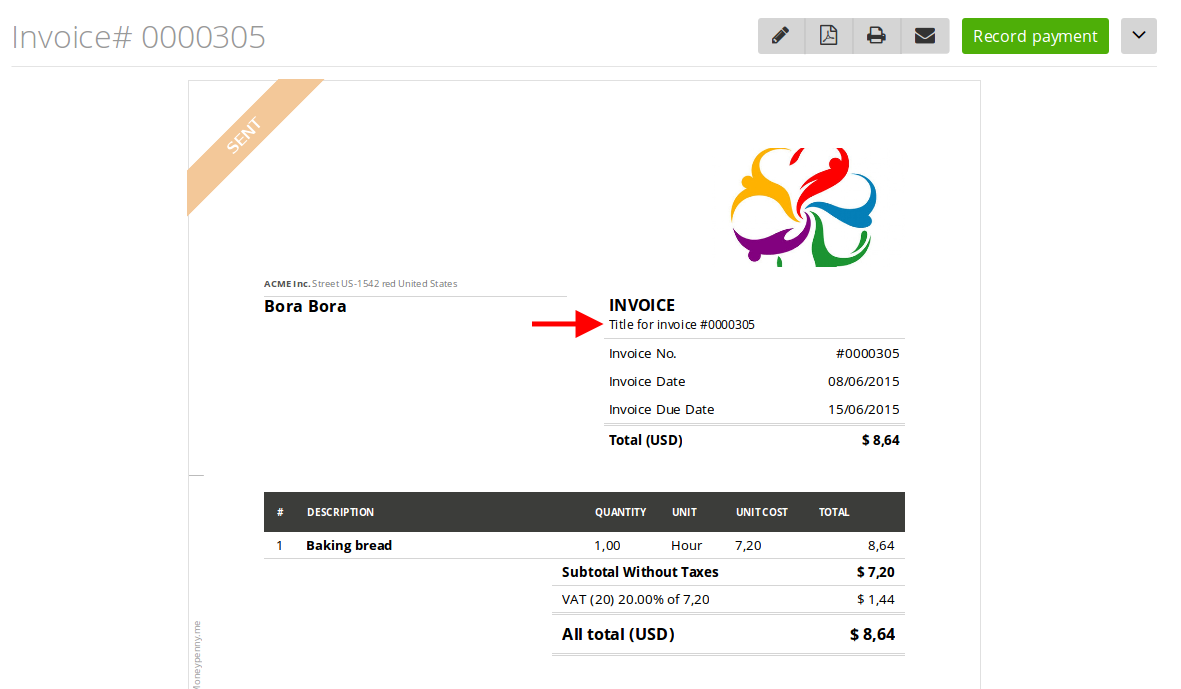1181x689 pixels.
Task: Click the pencil edit invoice icon
Action: pyautogui.click(x=781, y=36)
